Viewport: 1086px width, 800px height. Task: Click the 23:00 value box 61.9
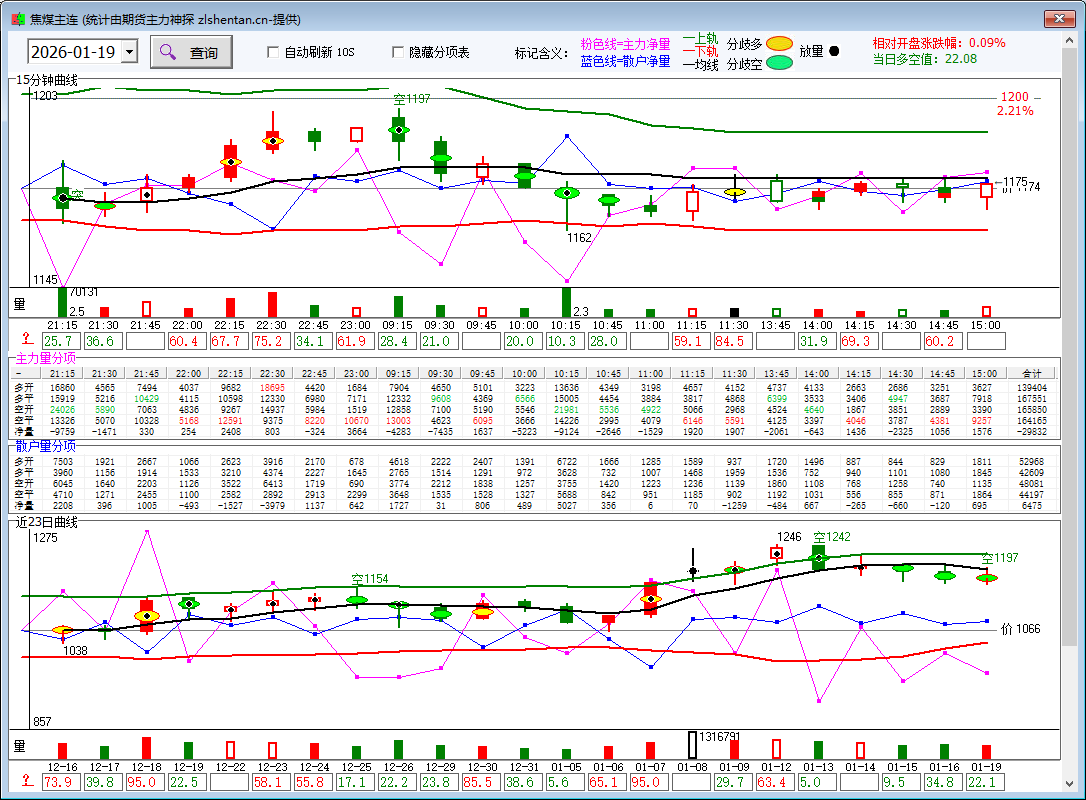pyautogui.click(x=356, y=341)
